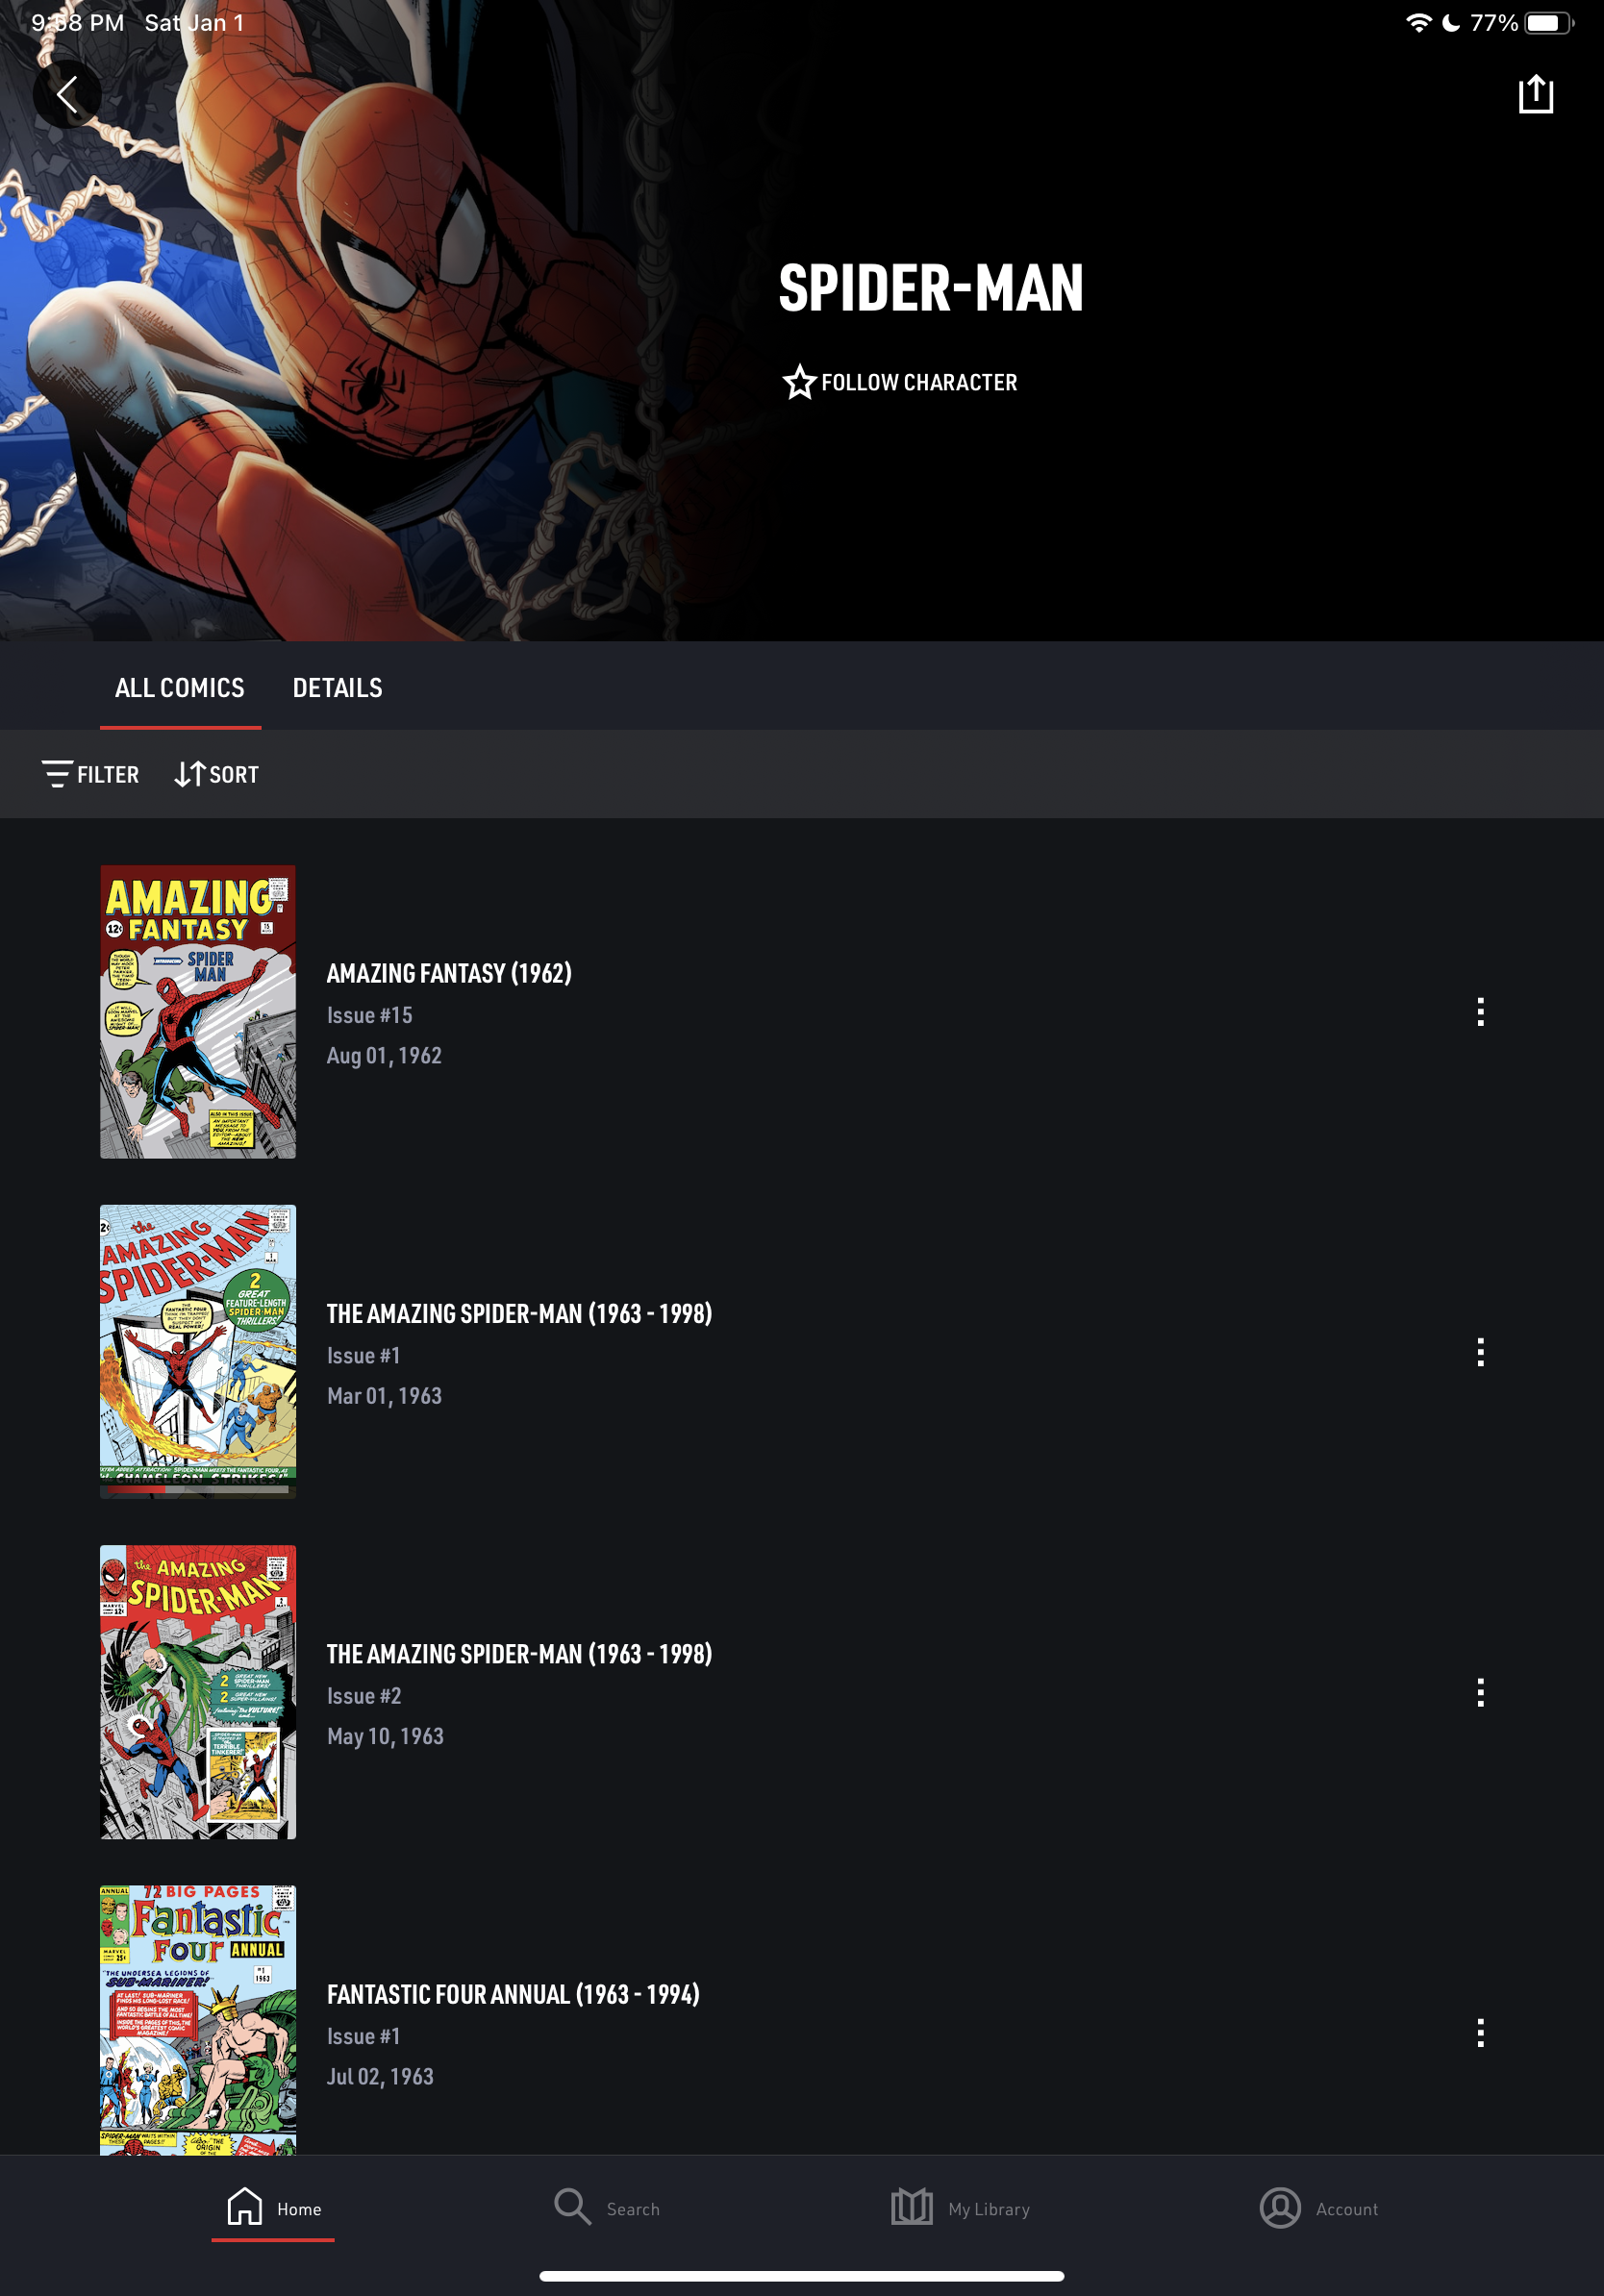Open the FILTER options

(x=90, y=774)
